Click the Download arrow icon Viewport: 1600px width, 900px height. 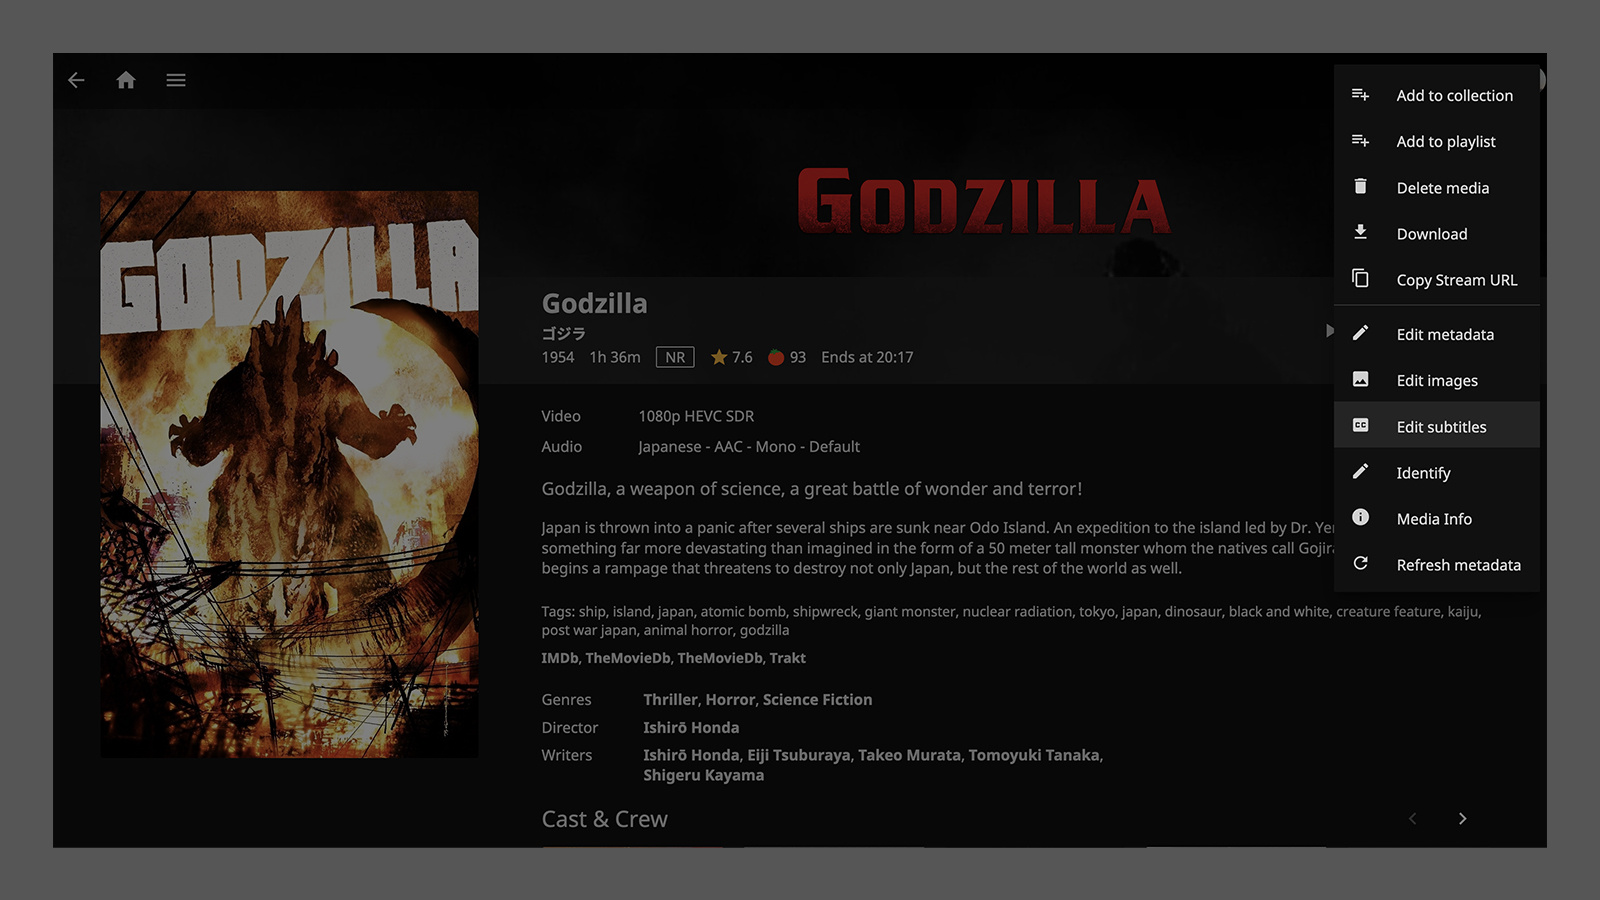tap(1361, 233)
